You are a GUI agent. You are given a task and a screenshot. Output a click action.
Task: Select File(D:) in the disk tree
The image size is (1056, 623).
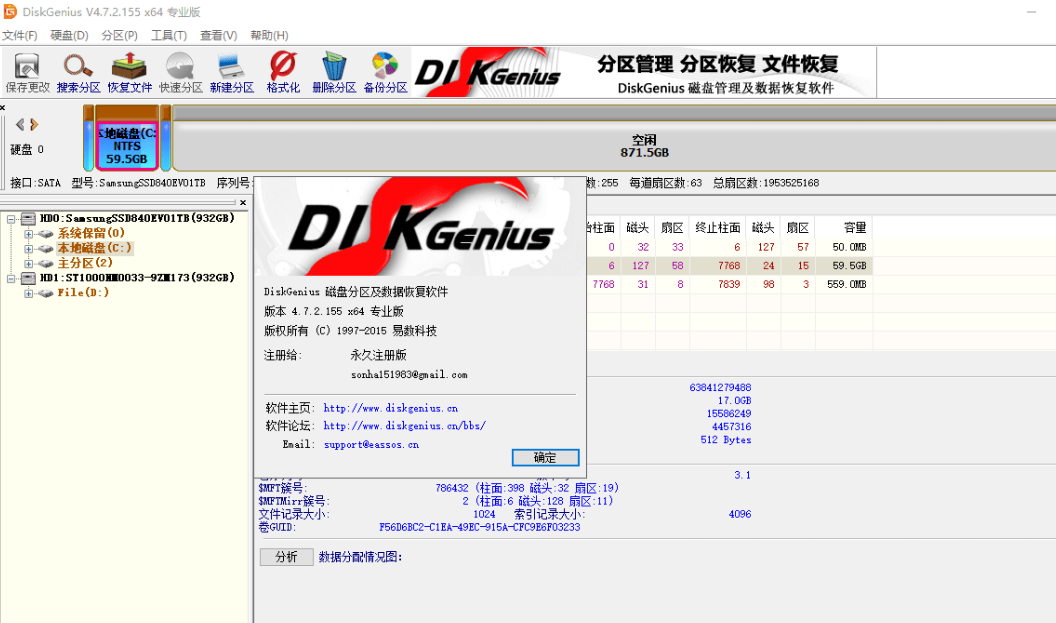(x=83, y=292)
